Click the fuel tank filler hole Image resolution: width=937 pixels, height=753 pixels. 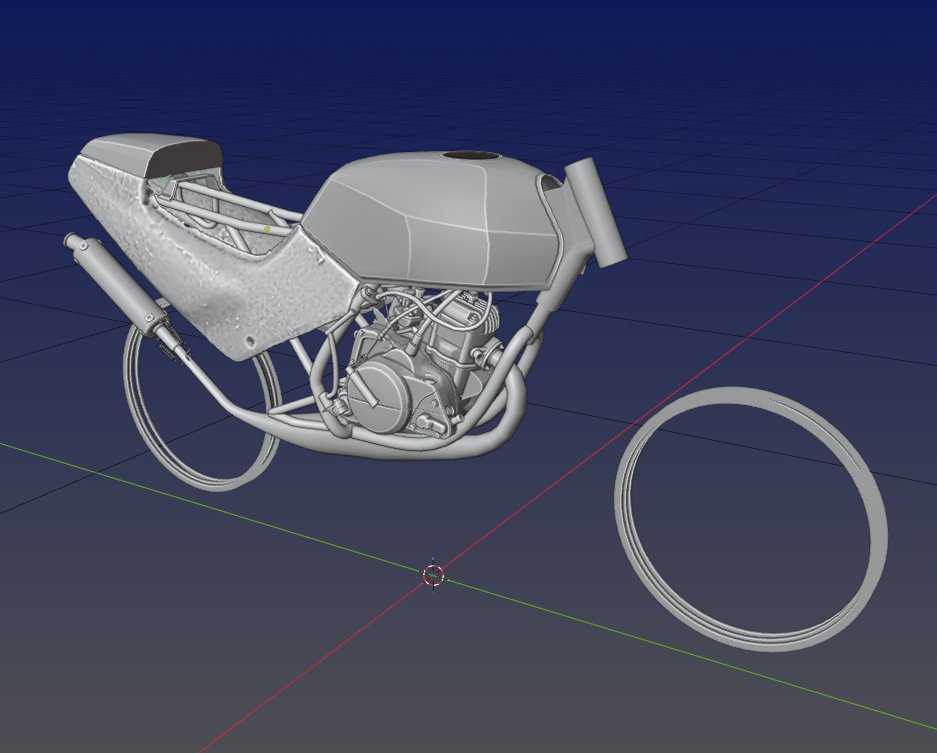[472, 155]
